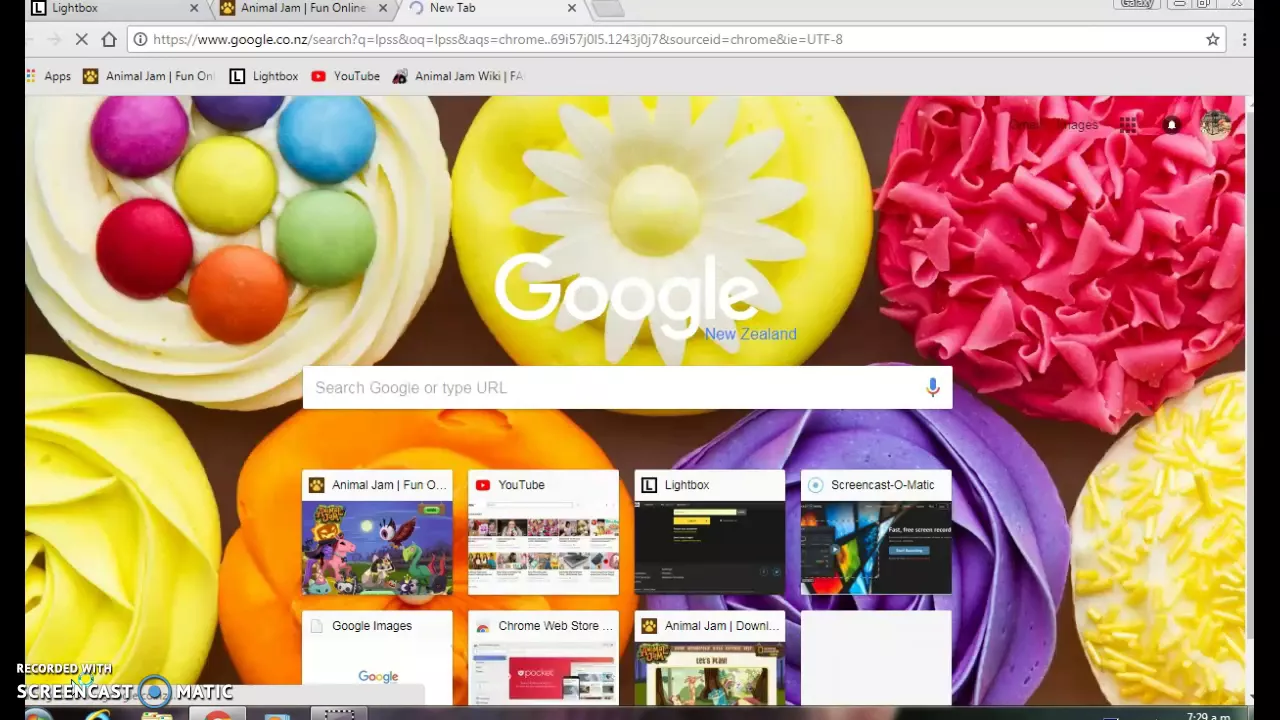Open the Animal Jam | Downl... tile
This screenshot has height=720, width=1280.
pos(710,658)
